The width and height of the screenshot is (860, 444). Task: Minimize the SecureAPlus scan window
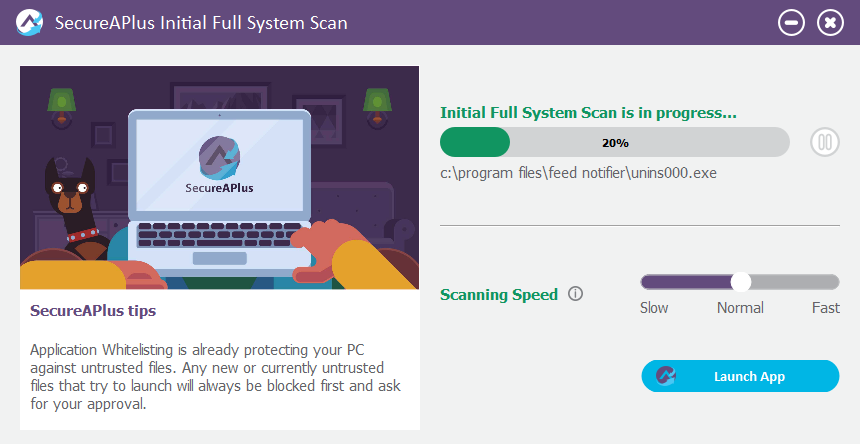coord(791,22)
